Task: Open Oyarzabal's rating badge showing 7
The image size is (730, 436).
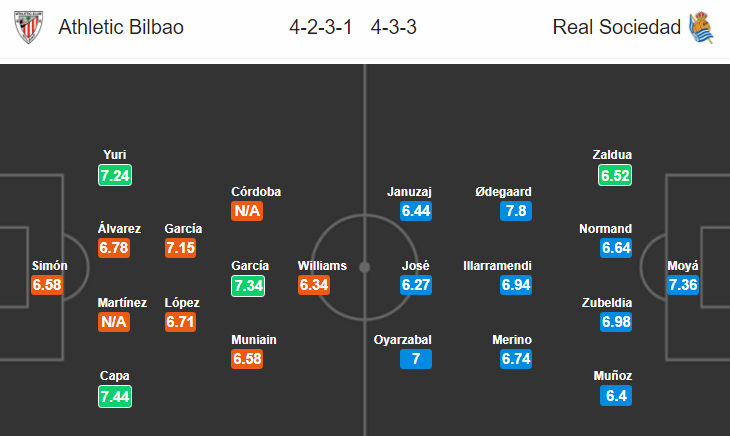Action: click(416, 359)
